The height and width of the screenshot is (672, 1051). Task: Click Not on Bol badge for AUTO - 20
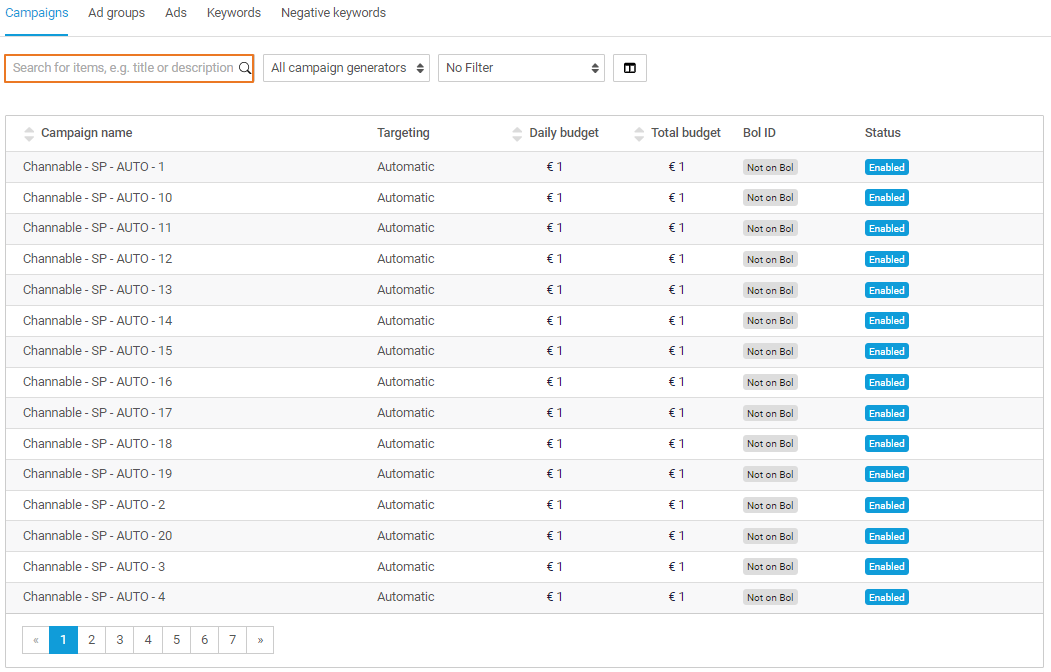[770, 537]
